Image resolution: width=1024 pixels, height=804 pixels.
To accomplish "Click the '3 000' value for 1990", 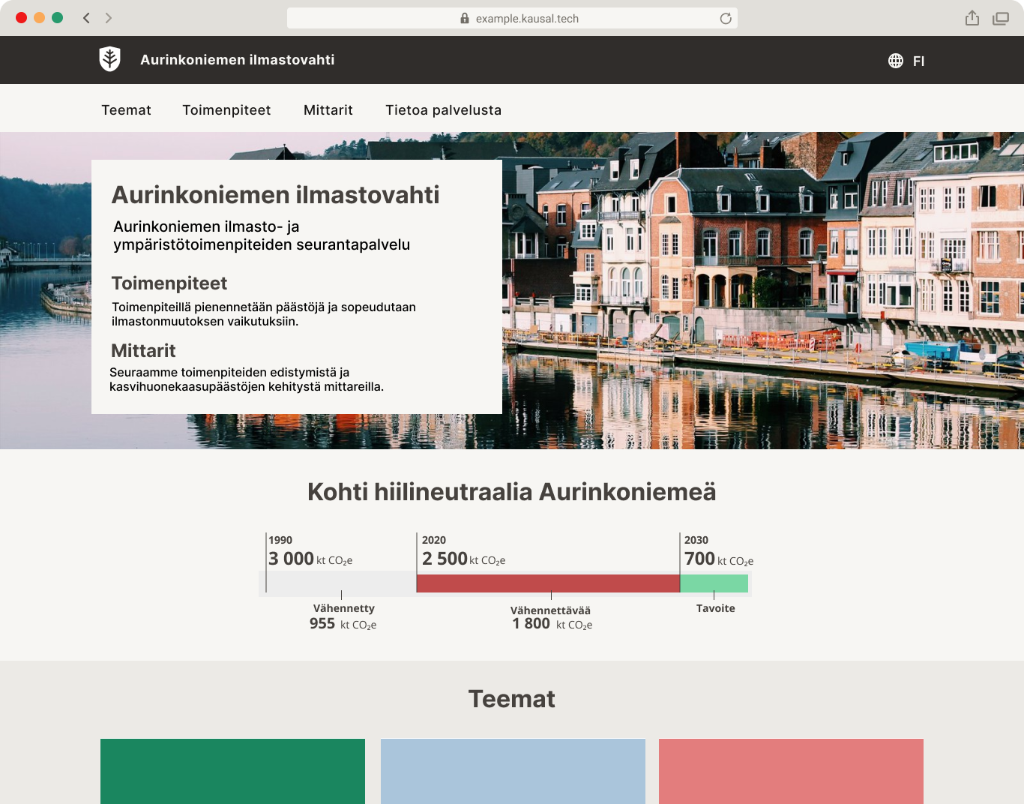I will [291, 558].
